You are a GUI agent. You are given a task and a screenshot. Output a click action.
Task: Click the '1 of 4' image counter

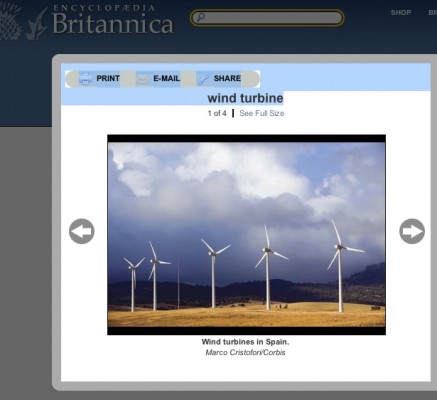tap(217, 113)
